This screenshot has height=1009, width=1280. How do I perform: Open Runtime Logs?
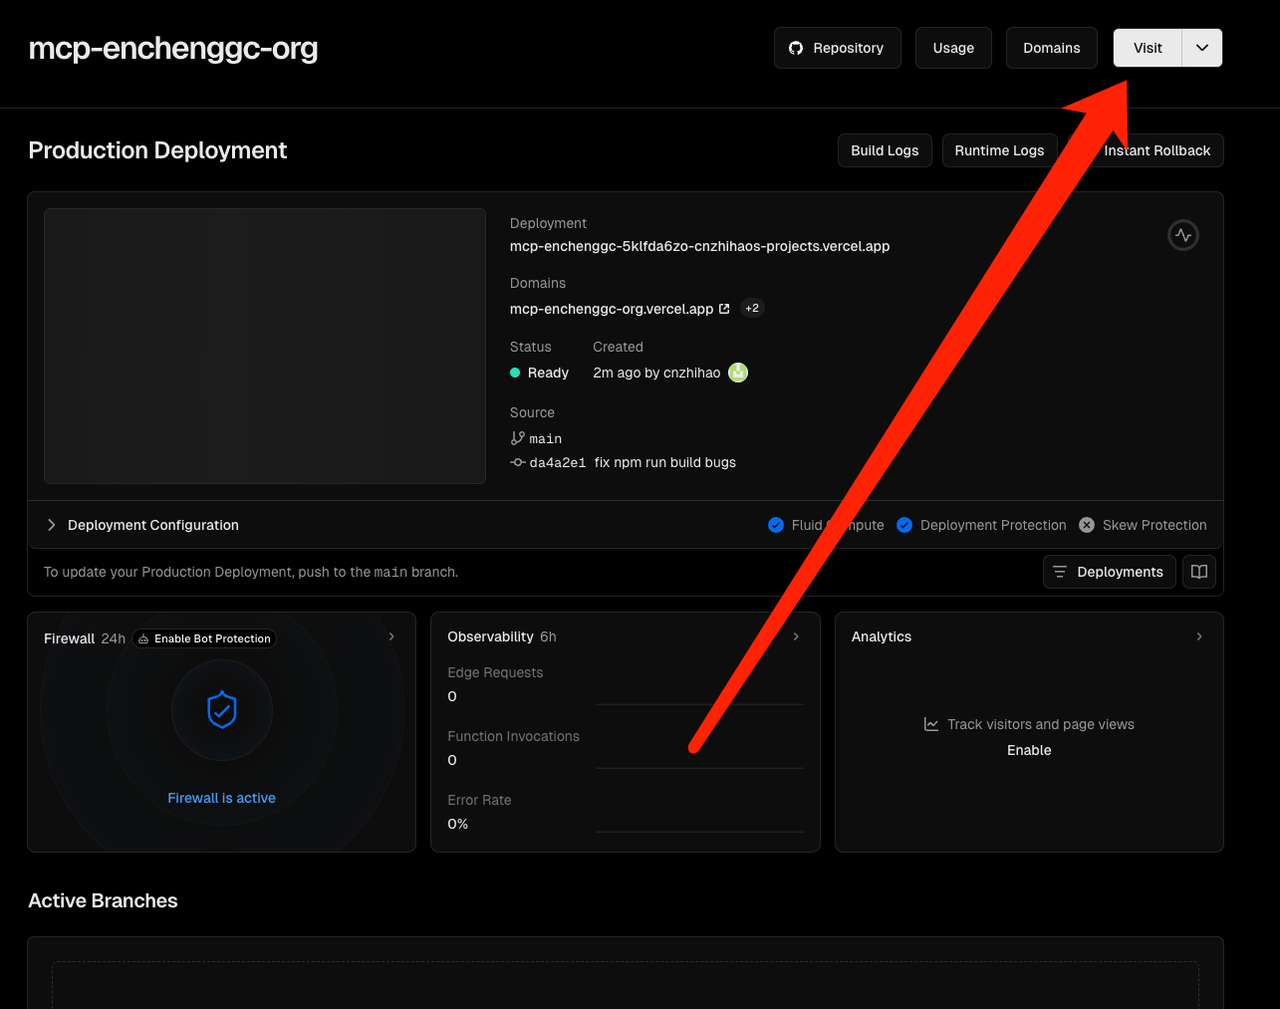[x=998, y=151]
